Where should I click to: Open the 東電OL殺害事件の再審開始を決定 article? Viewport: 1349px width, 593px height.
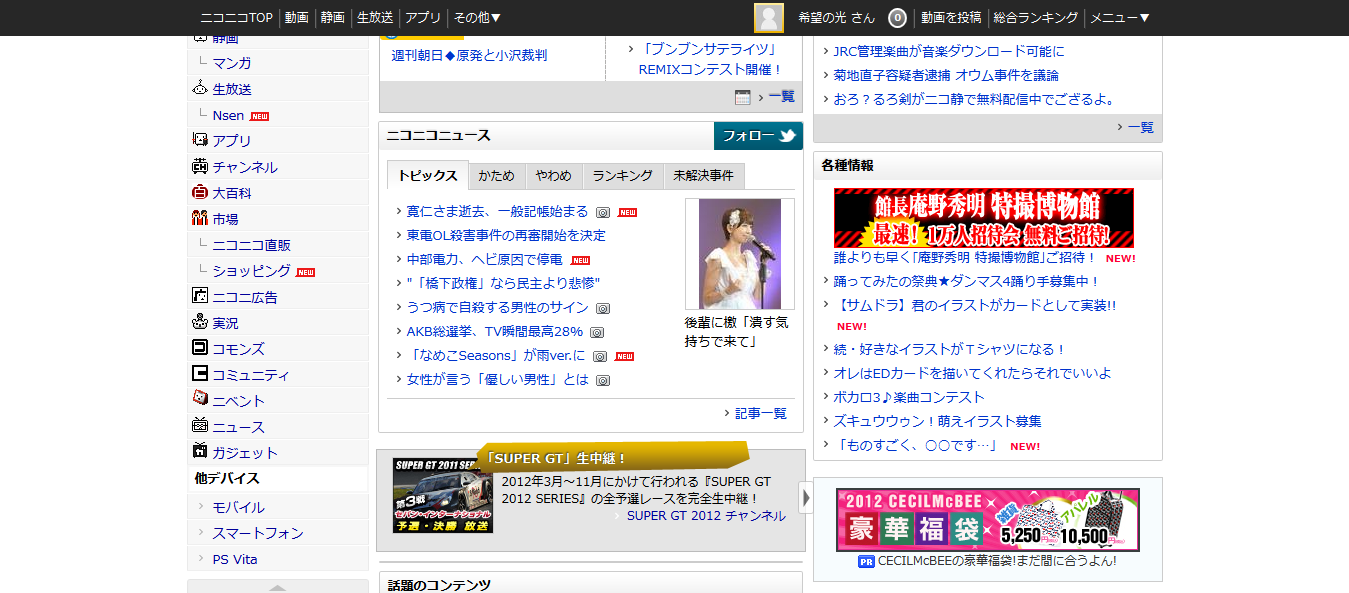(506, 235)
